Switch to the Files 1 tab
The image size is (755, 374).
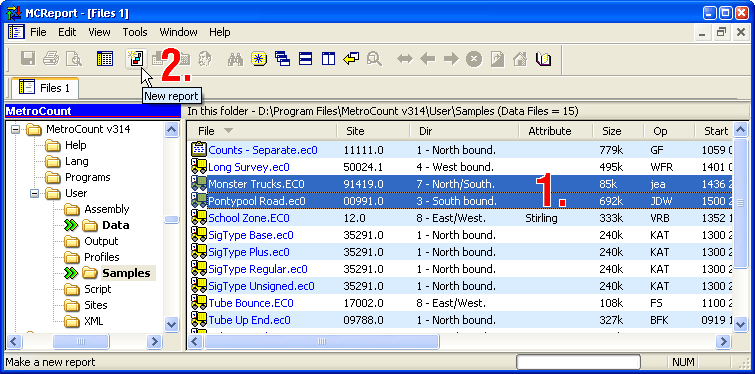45,88
